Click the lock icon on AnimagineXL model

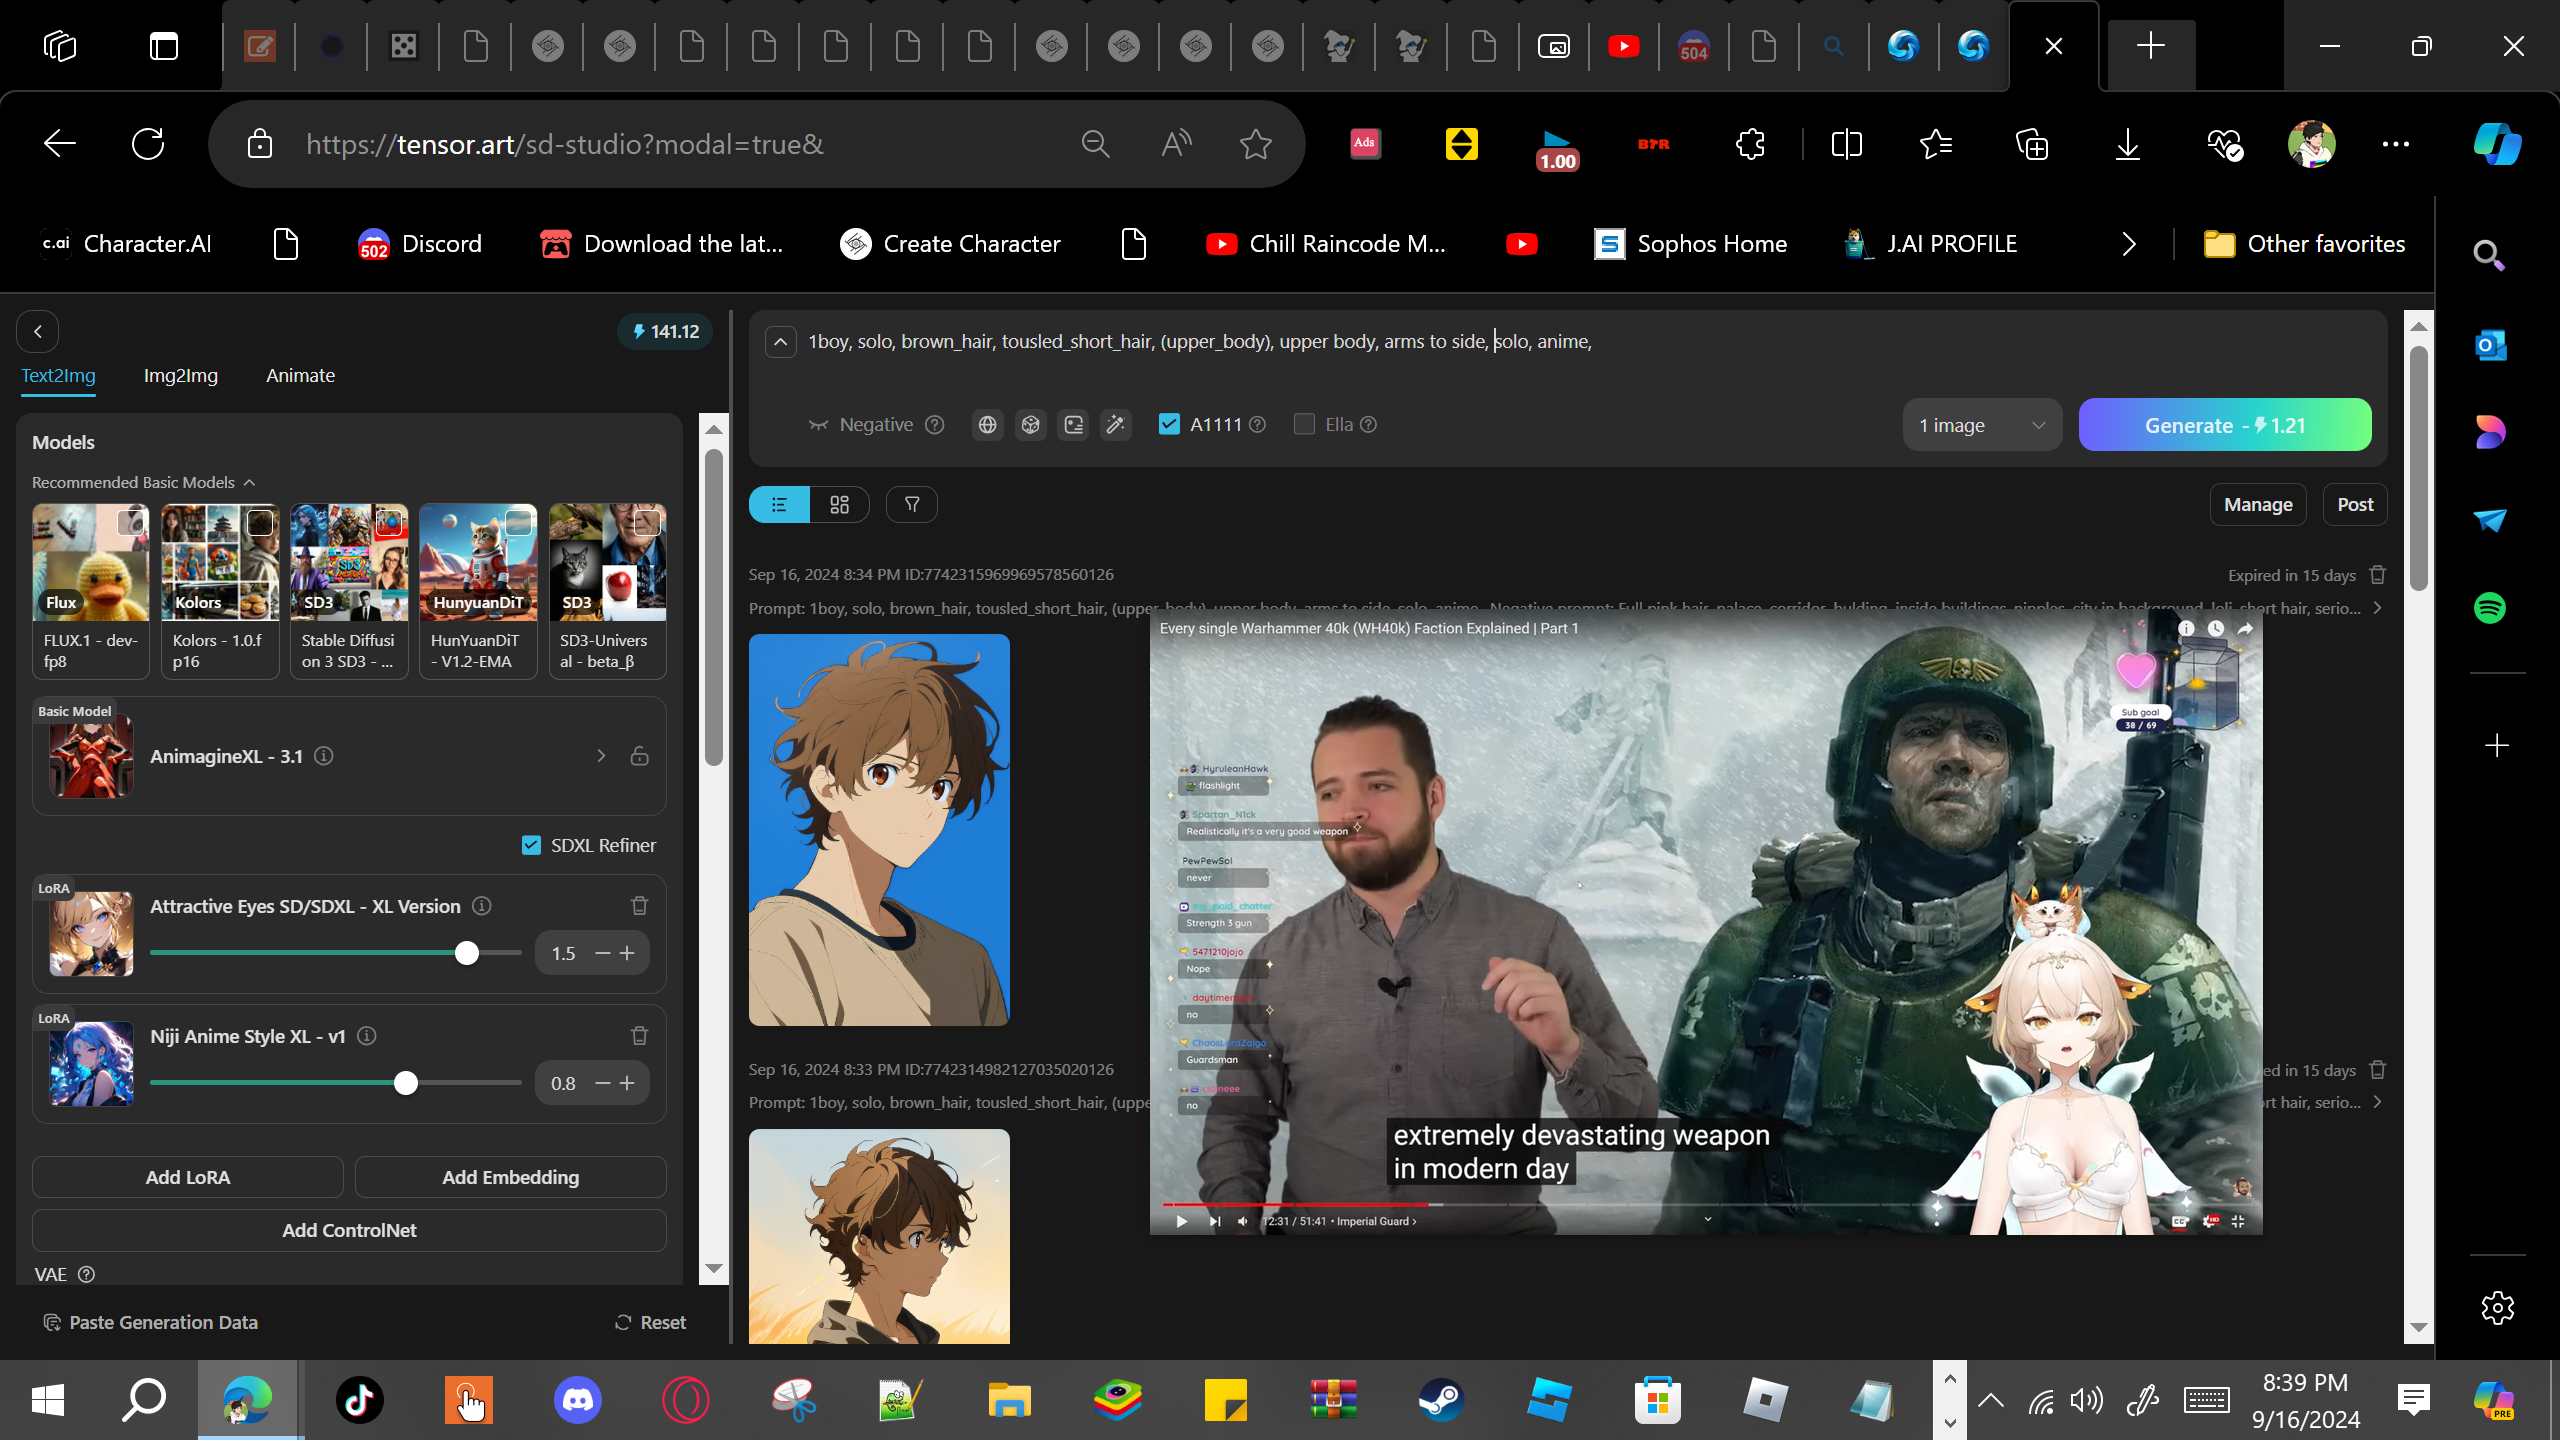pyautogui.click(x=640, y=756)
